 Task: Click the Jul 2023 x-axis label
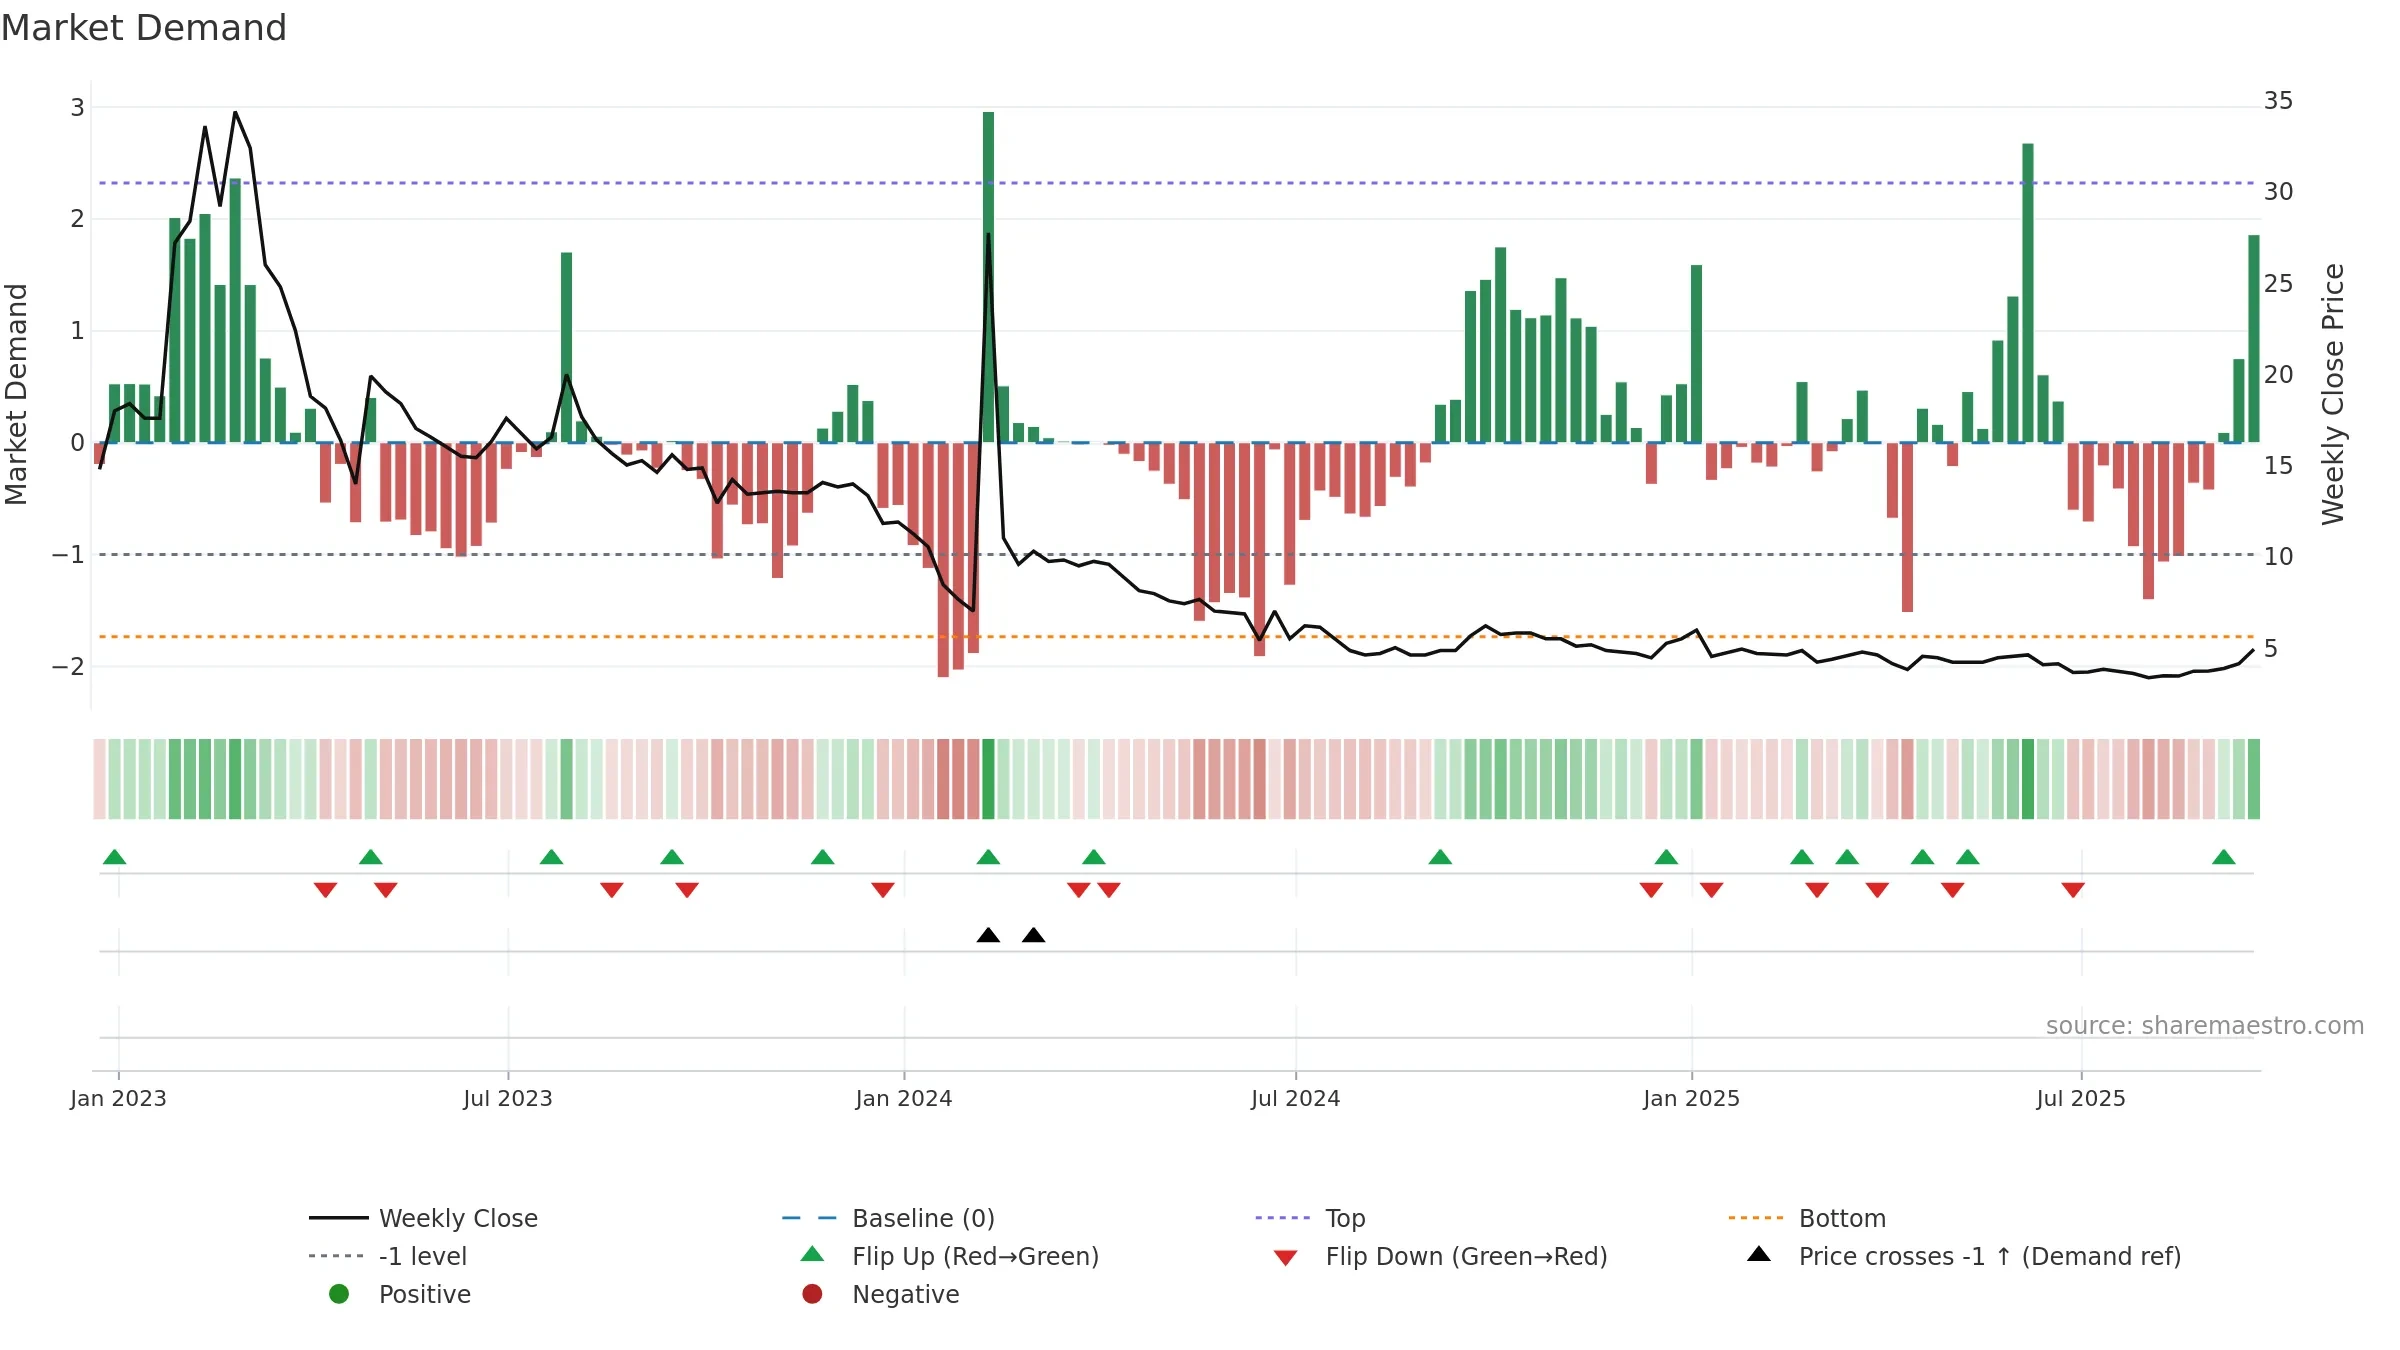tap(508, 1098)
